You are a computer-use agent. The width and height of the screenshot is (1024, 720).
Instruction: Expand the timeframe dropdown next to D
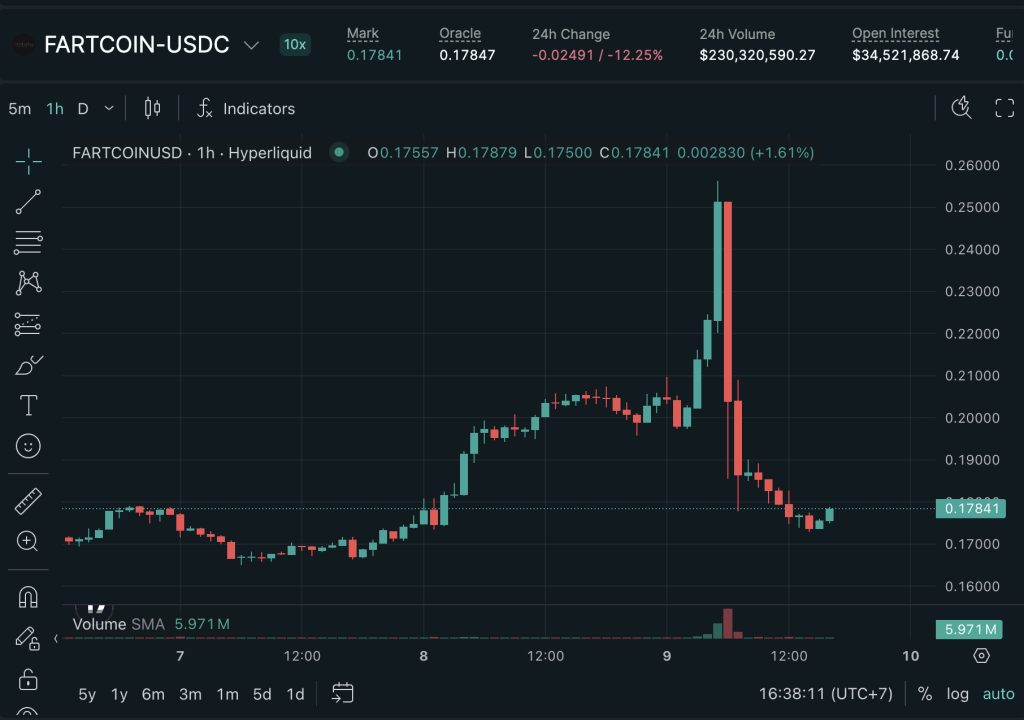point(108,108)
